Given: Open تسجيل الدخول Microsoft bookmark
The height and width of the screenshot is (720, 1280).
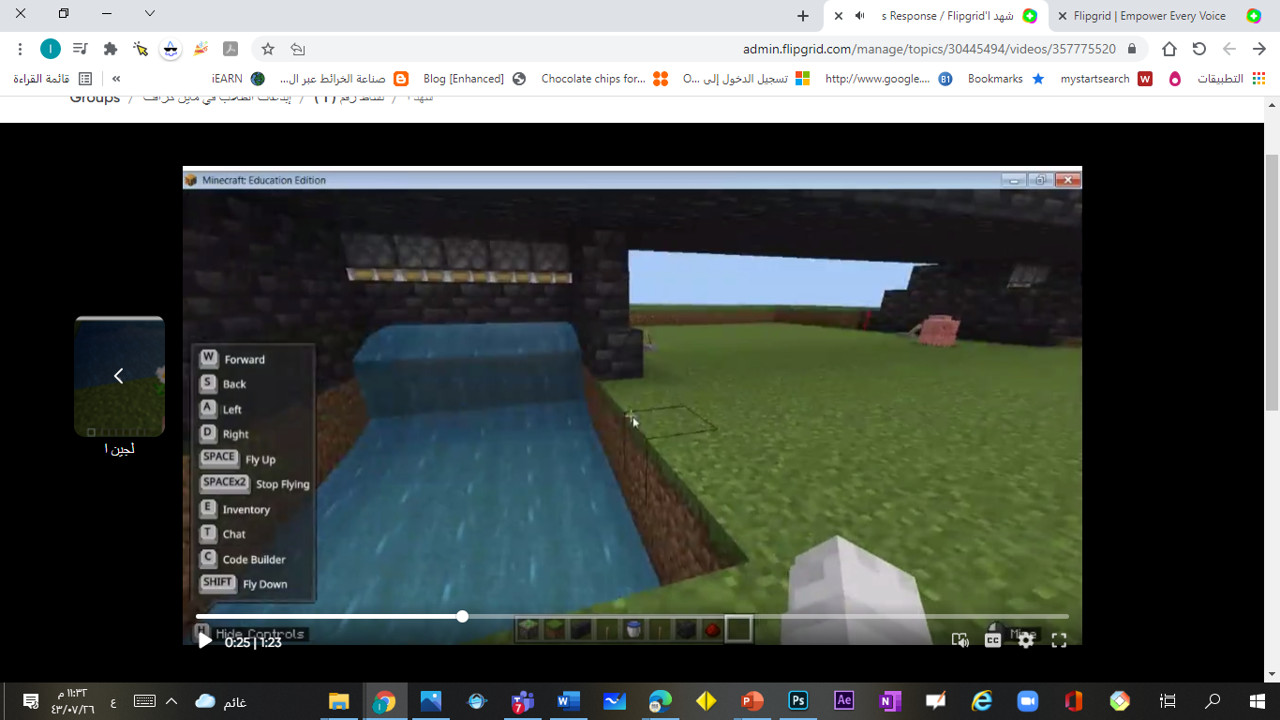Looking at the screenshot, I should 746,78.
